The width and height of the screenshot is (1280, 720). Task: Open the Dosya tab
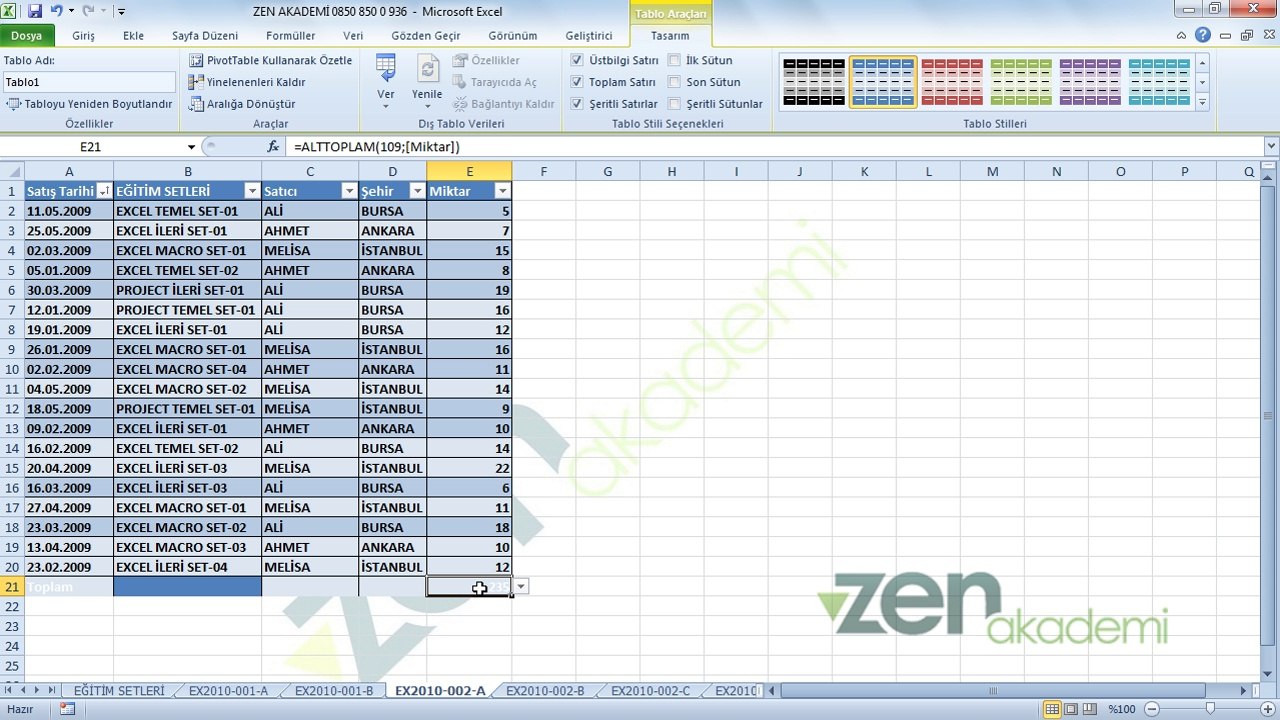pyautogui.click(x=27, y=35)
